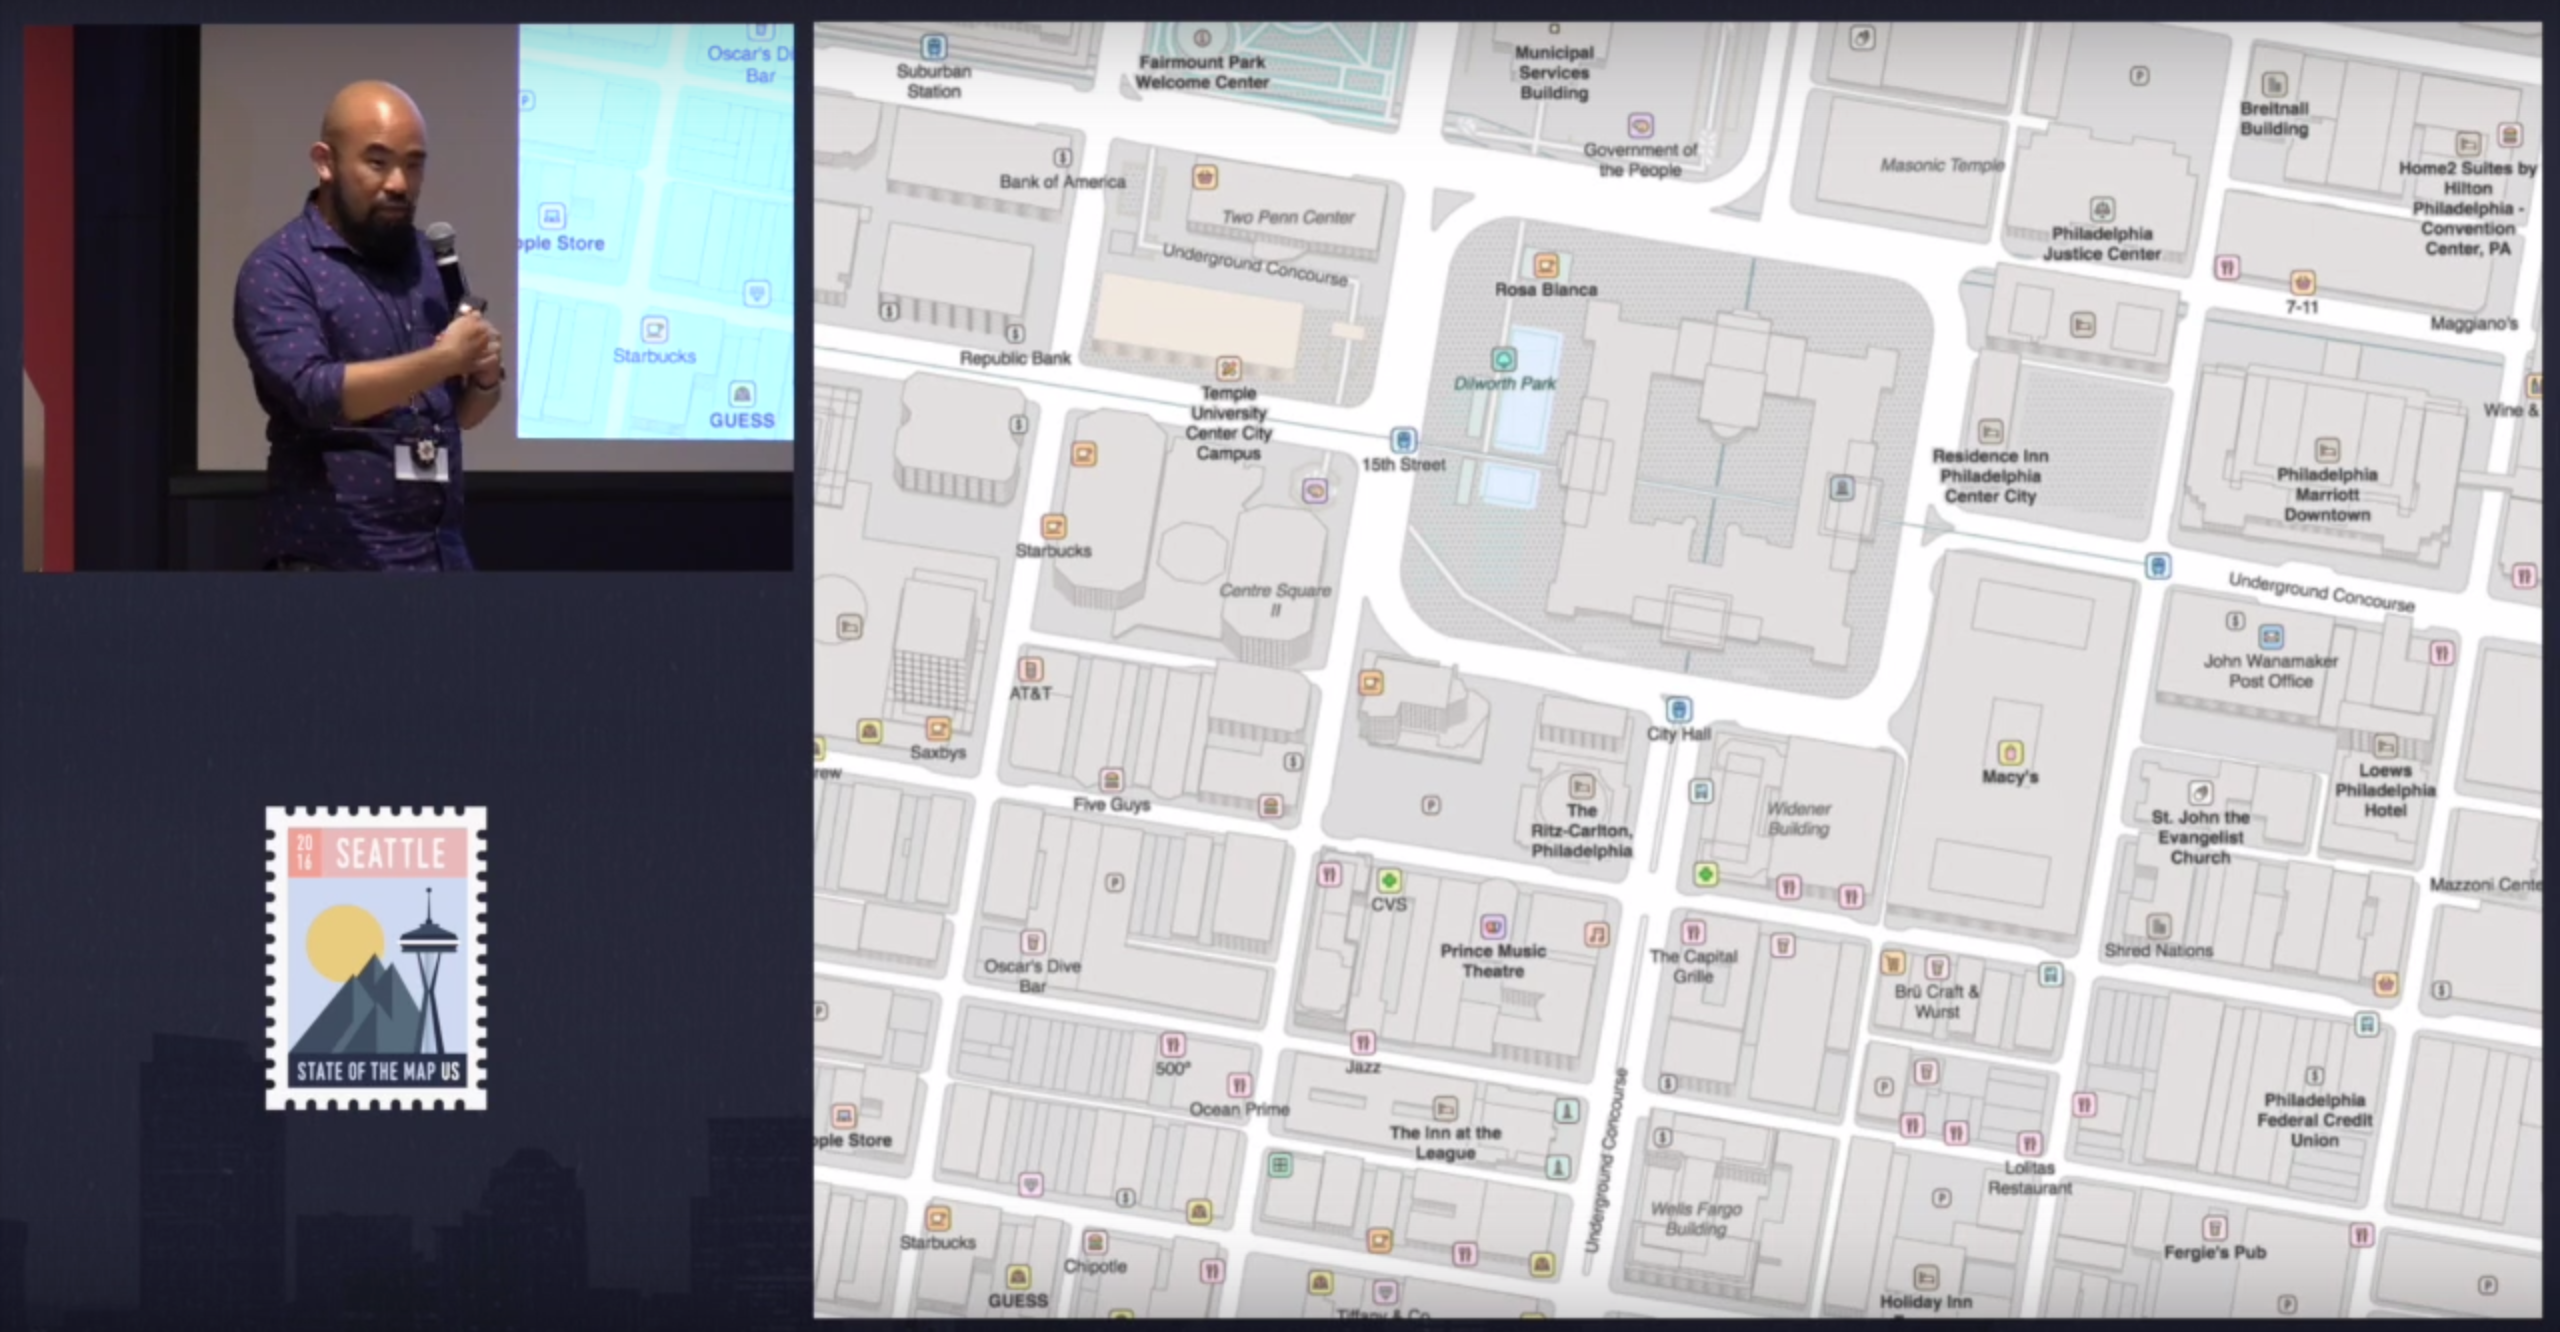
Task: Click the Five Guys burger icon
Action: coord(1111,780)
